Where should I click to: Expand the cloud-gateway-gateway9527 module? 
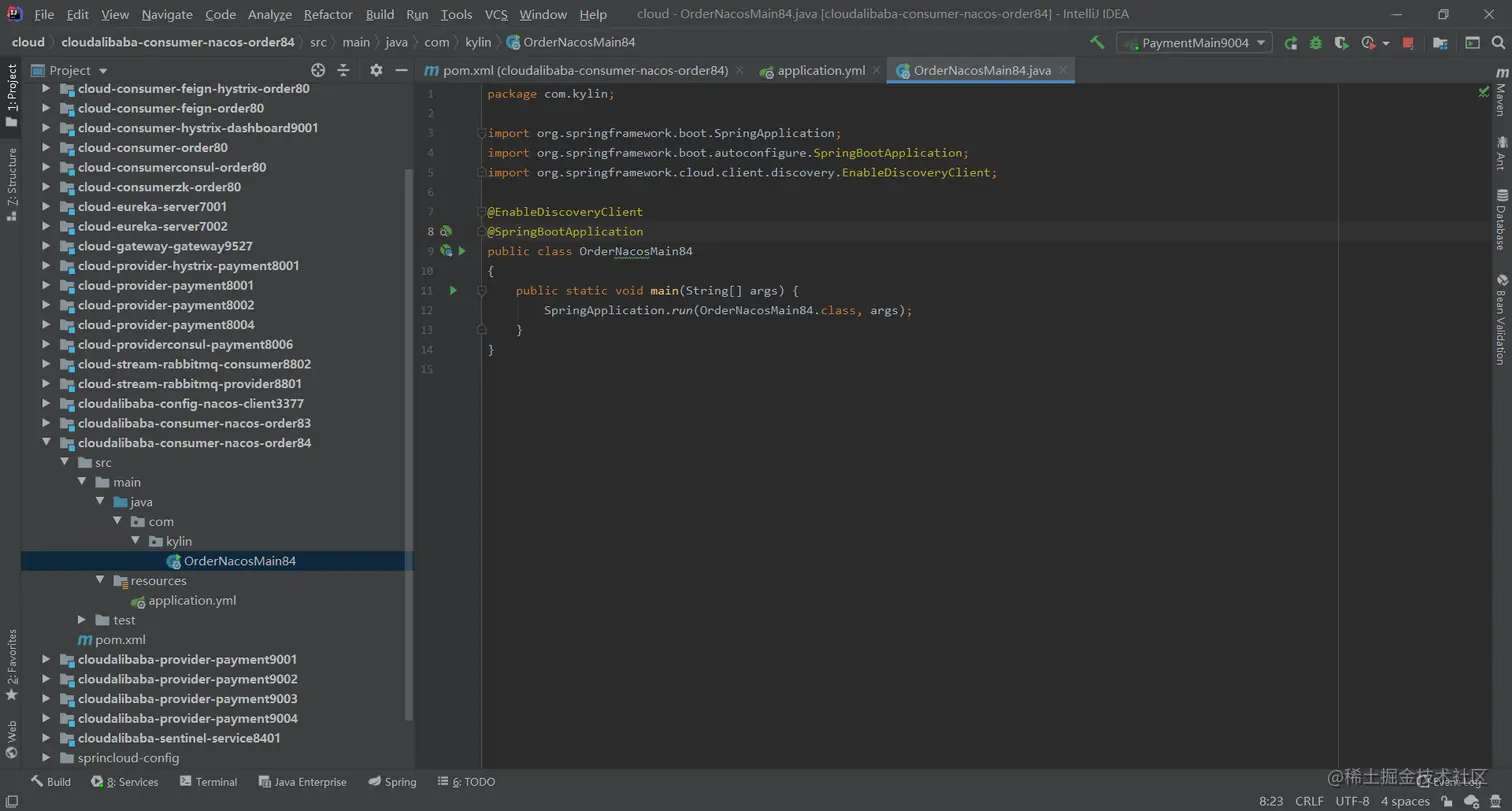pos(46,246)
